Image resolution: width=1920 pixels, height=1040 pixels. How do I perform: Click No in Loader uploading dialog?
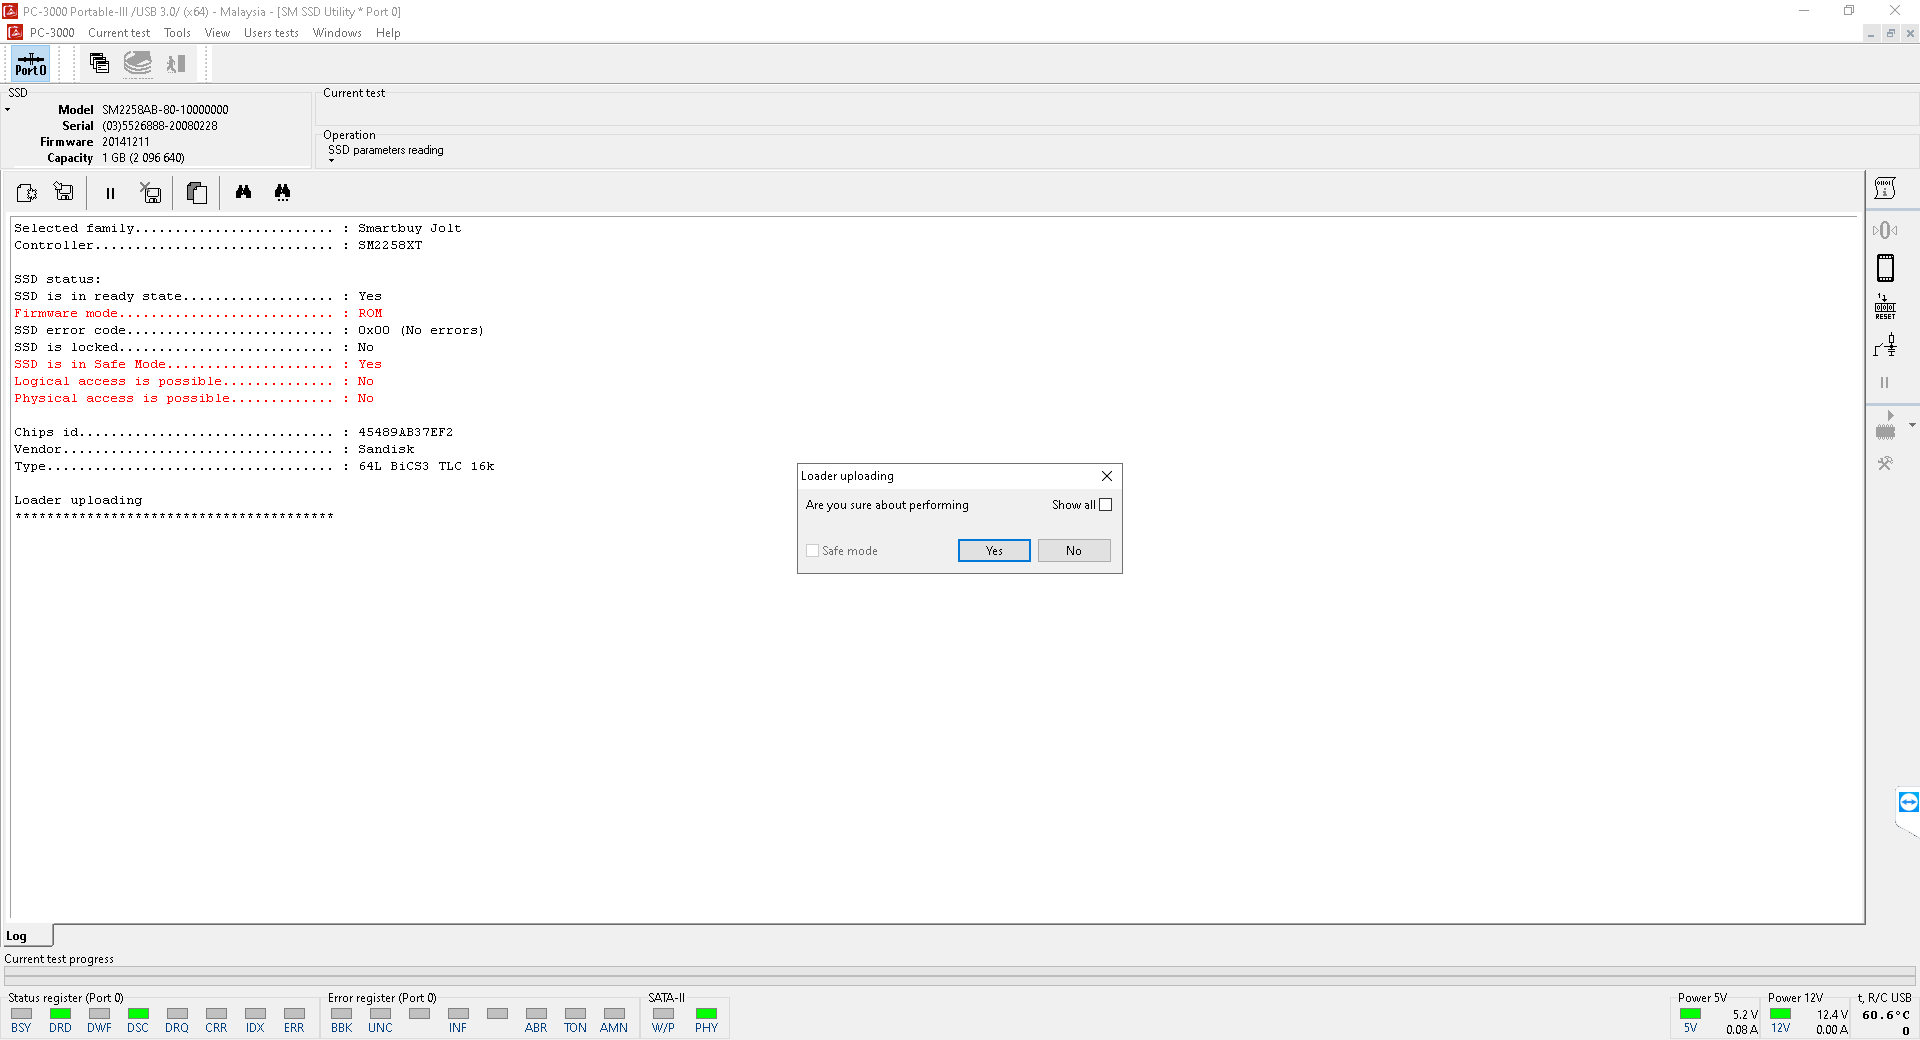(1073, 551)
